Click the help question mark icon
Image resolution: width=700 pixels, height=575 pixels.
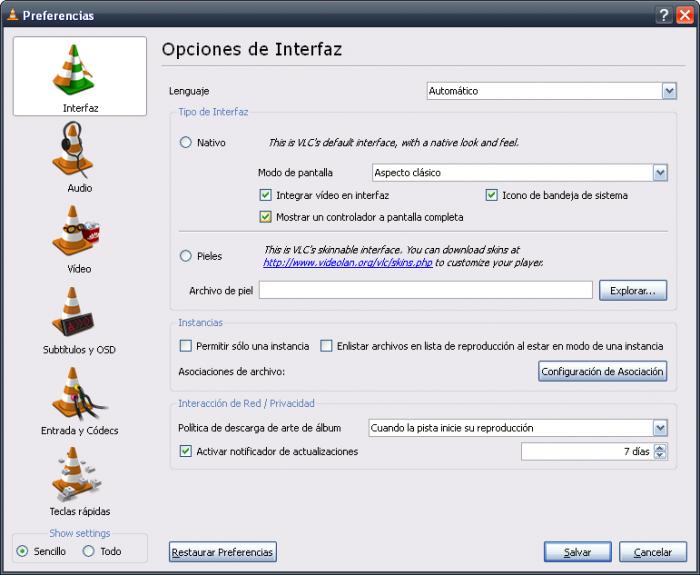pos(664,15)
